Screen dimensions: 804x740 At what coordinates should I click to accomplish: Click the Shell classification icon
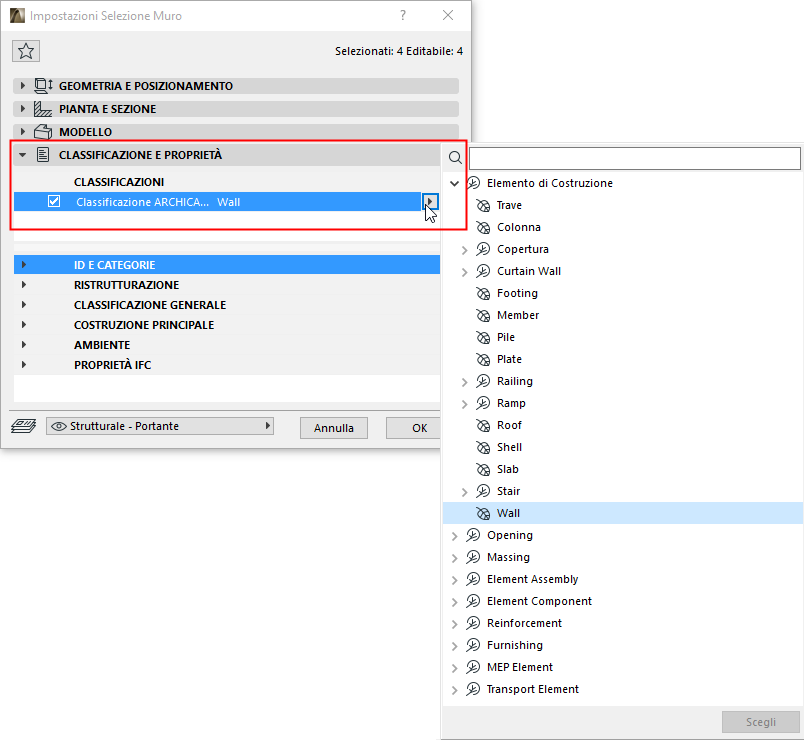(483, 447)
